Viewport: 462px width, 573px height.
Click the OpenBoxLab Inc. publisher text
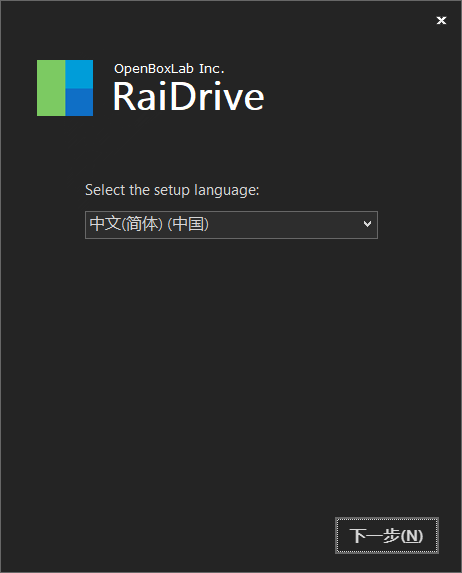[x=169, y=69]
